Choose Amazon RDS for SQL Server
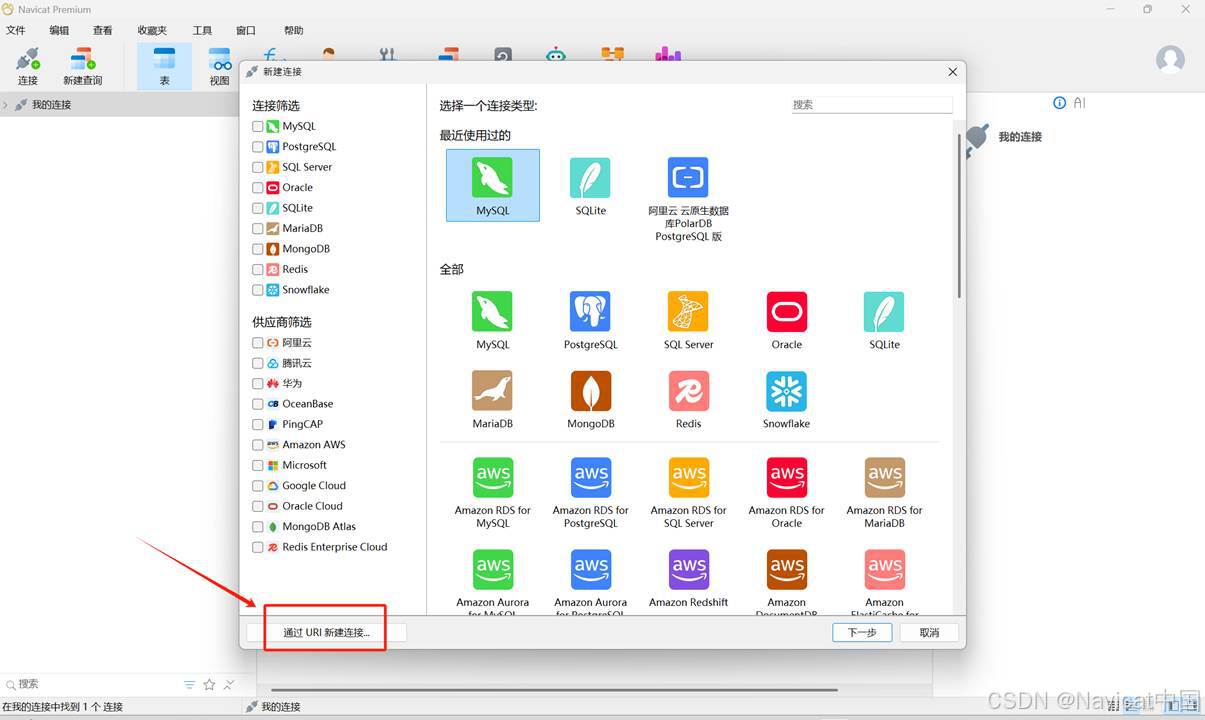Image resolution: width=1205 pixels, height=720 pixels. (x=688, y=493)
